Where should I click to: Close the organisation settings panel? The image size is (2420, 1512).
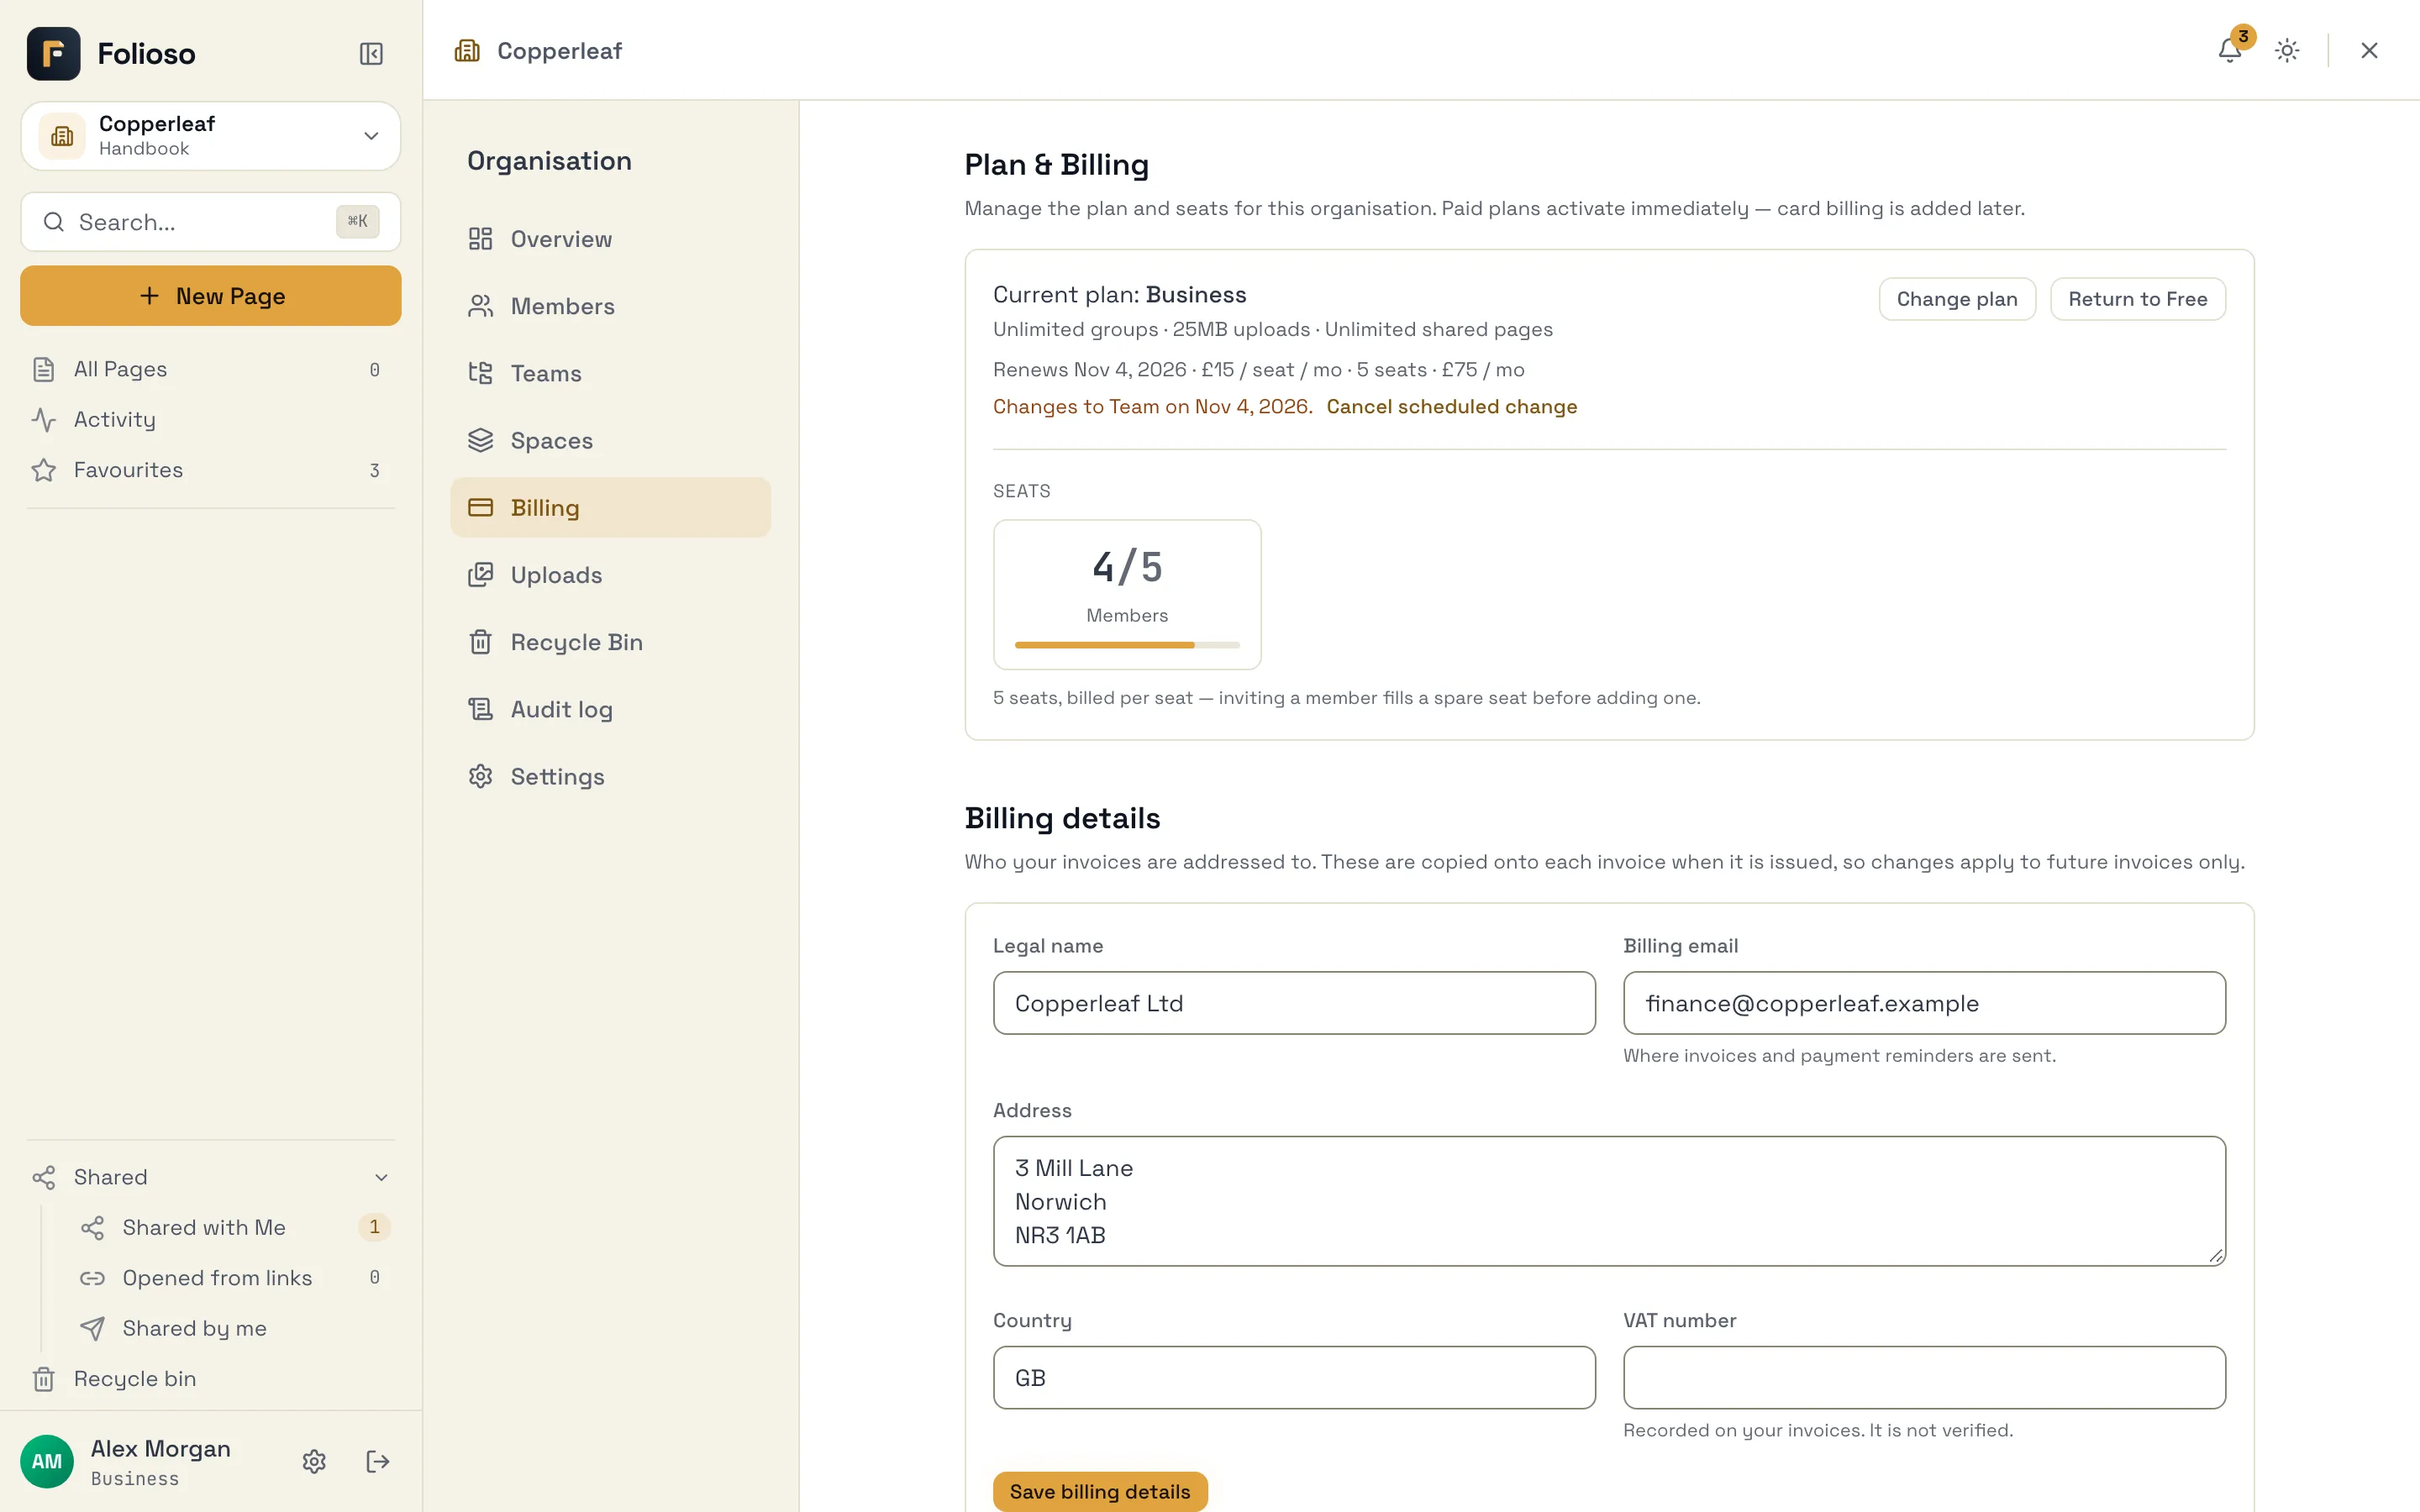2369,50
